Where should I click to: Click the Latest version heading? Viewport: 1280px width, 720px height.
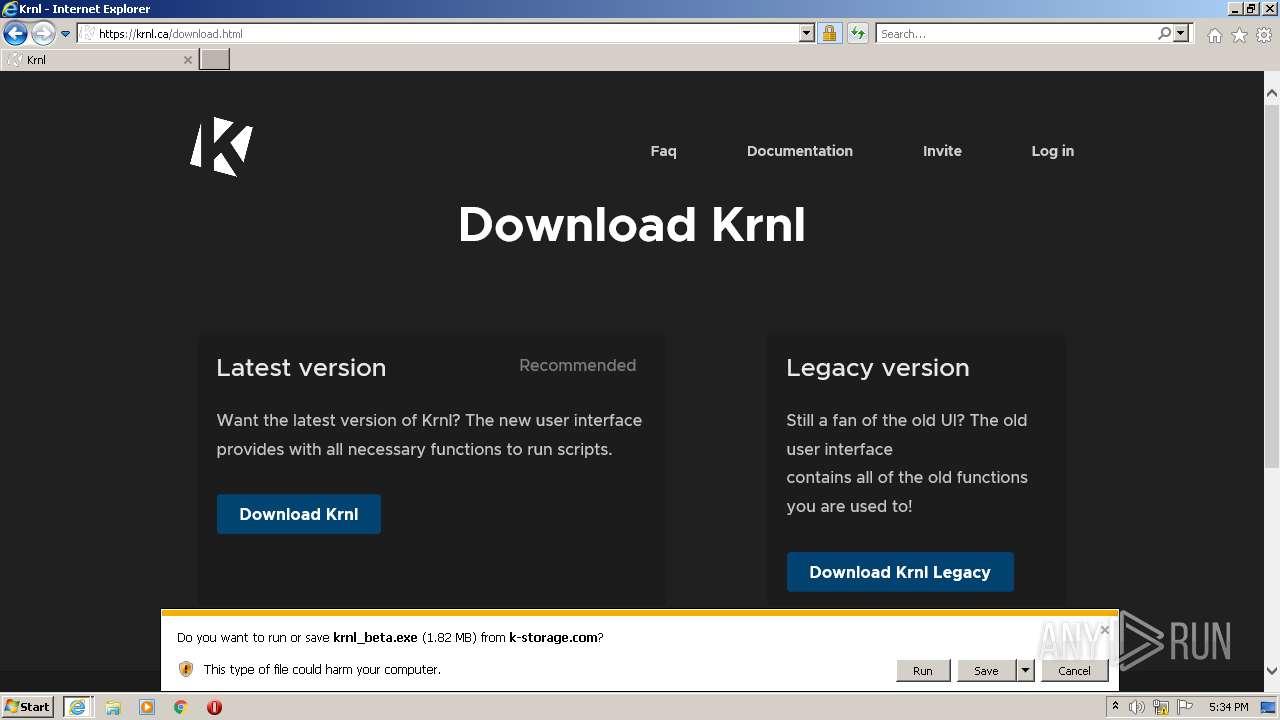(x=301, y=368)
